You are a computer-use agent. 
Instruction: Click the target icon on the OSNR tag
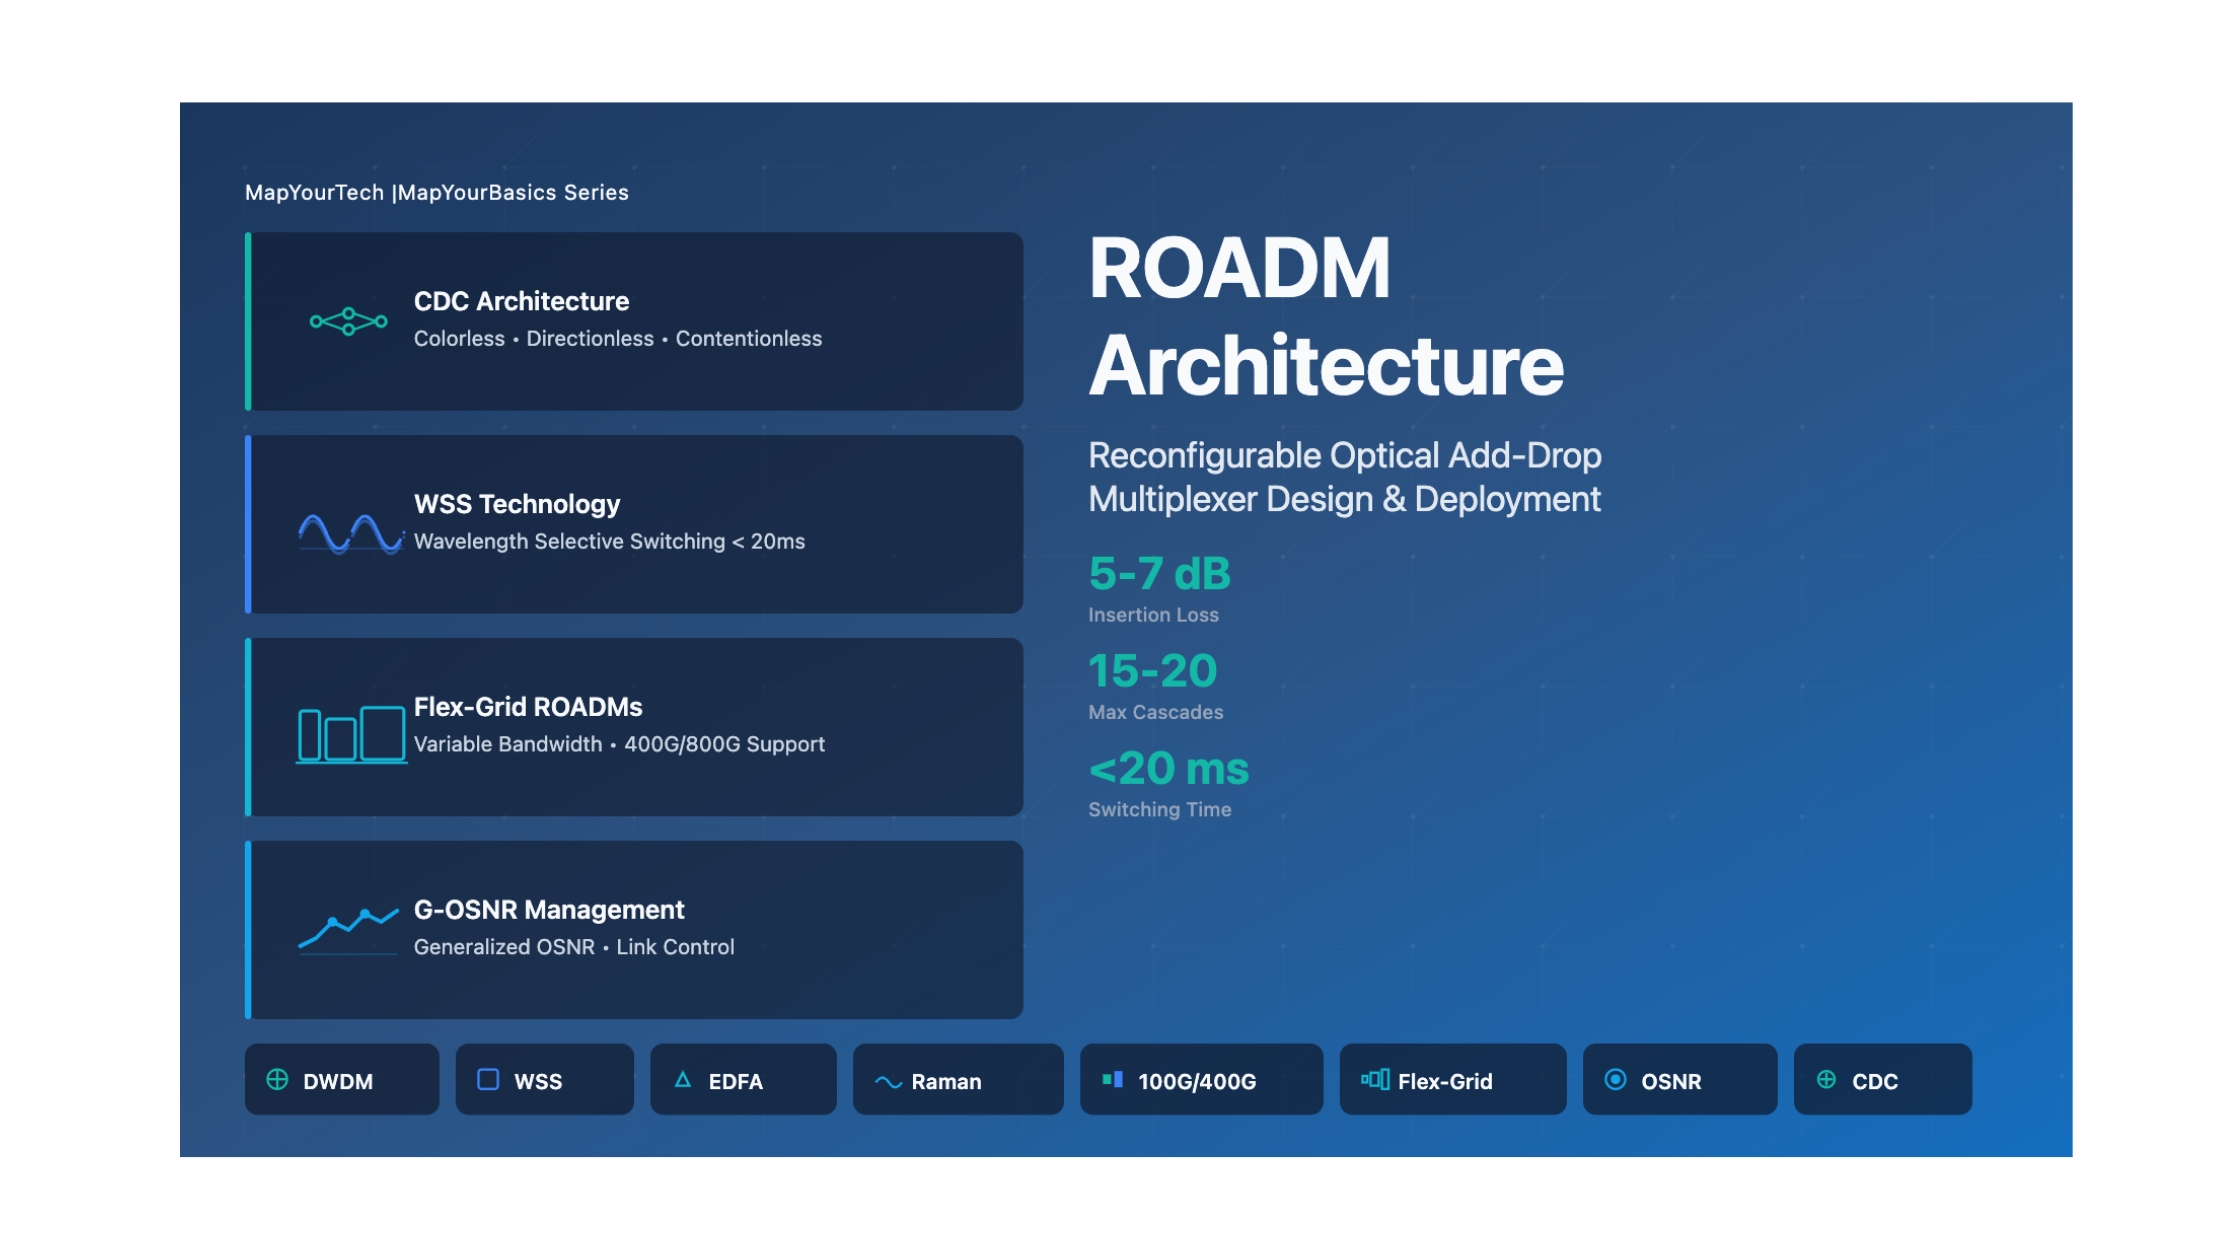1615,1080
